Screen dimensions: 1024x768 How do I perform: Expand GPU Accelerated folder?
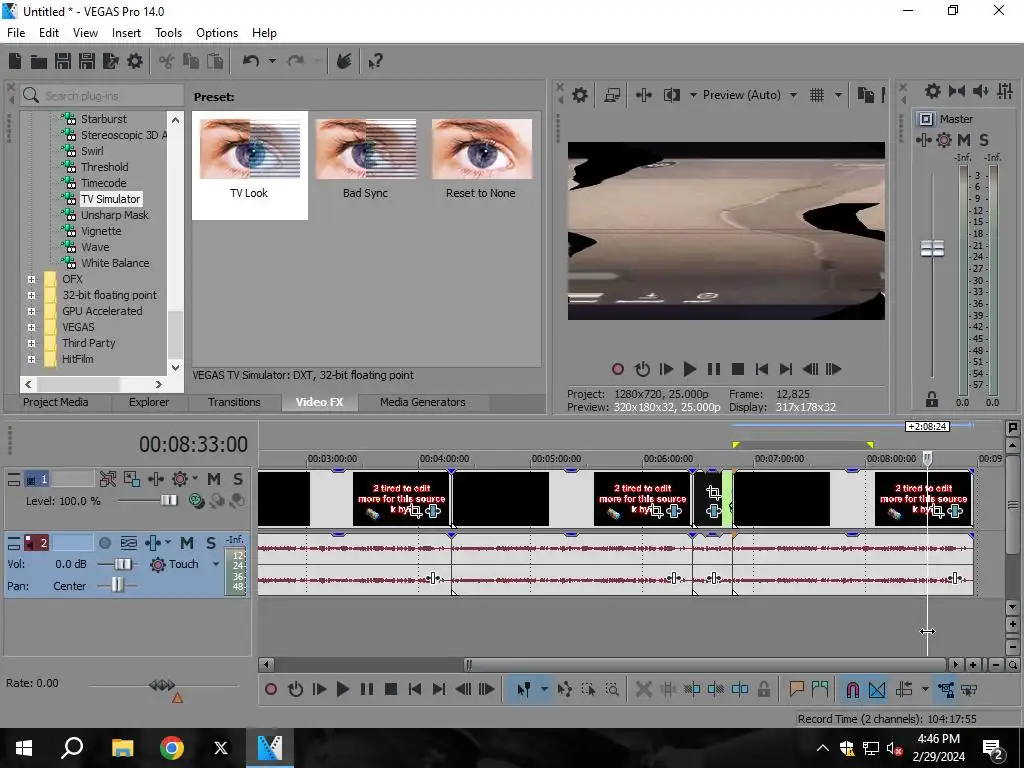[x=31, y=312]
